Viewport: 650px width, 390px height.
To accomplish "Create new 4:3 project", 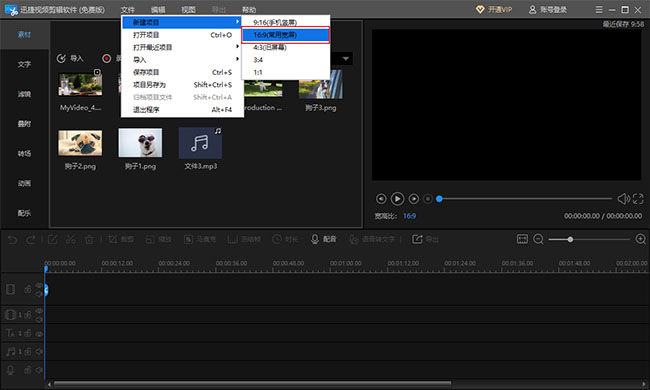I will tap(286, 47).
